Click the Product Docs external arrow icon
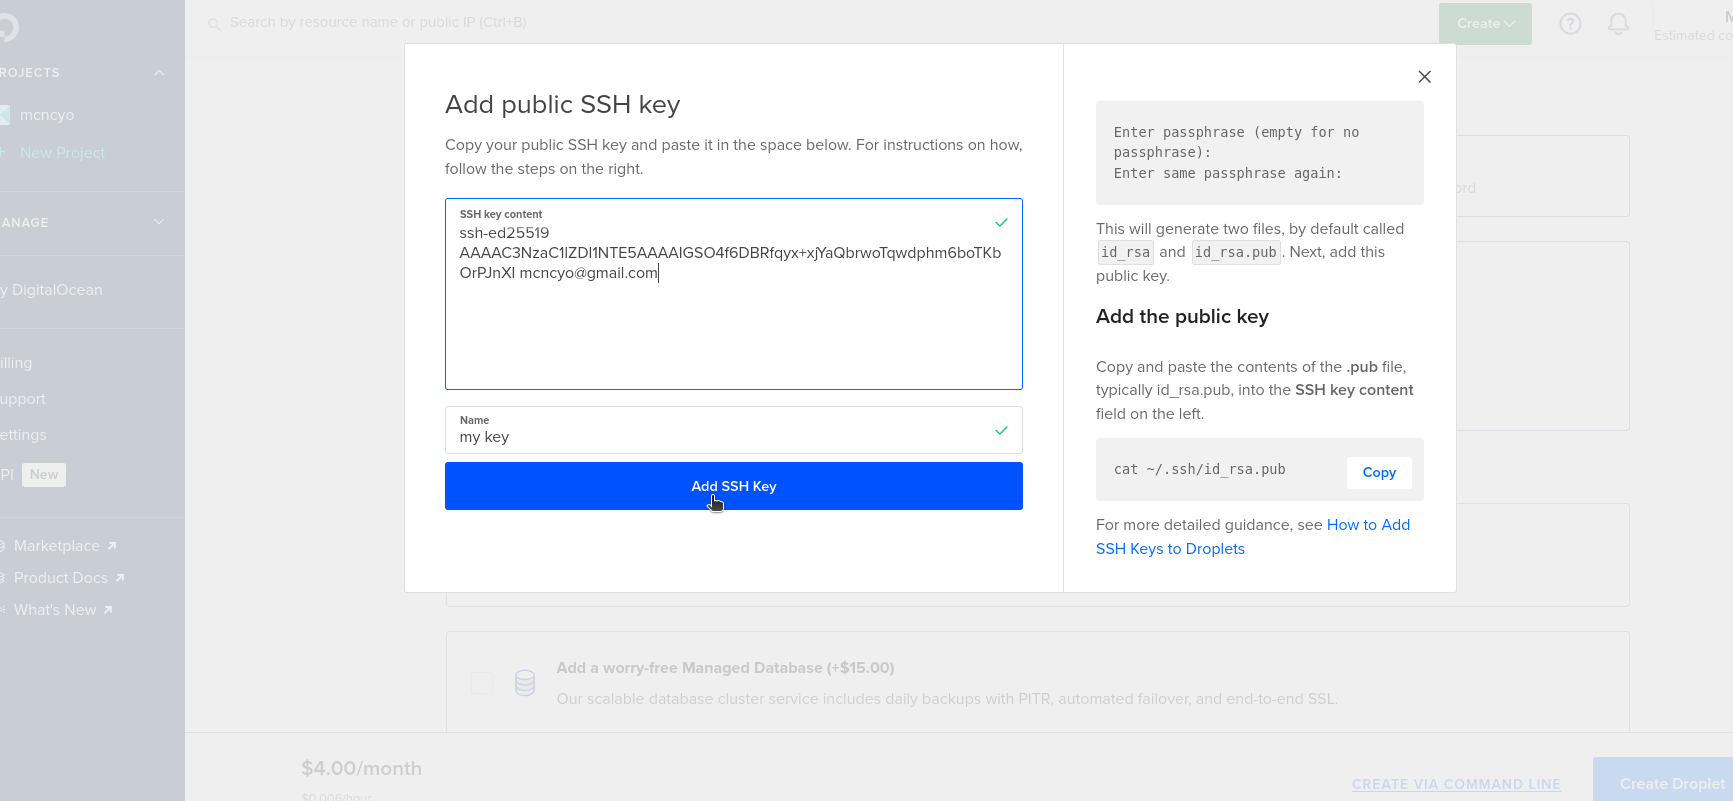1733x801 pixels. pos(120,578)
